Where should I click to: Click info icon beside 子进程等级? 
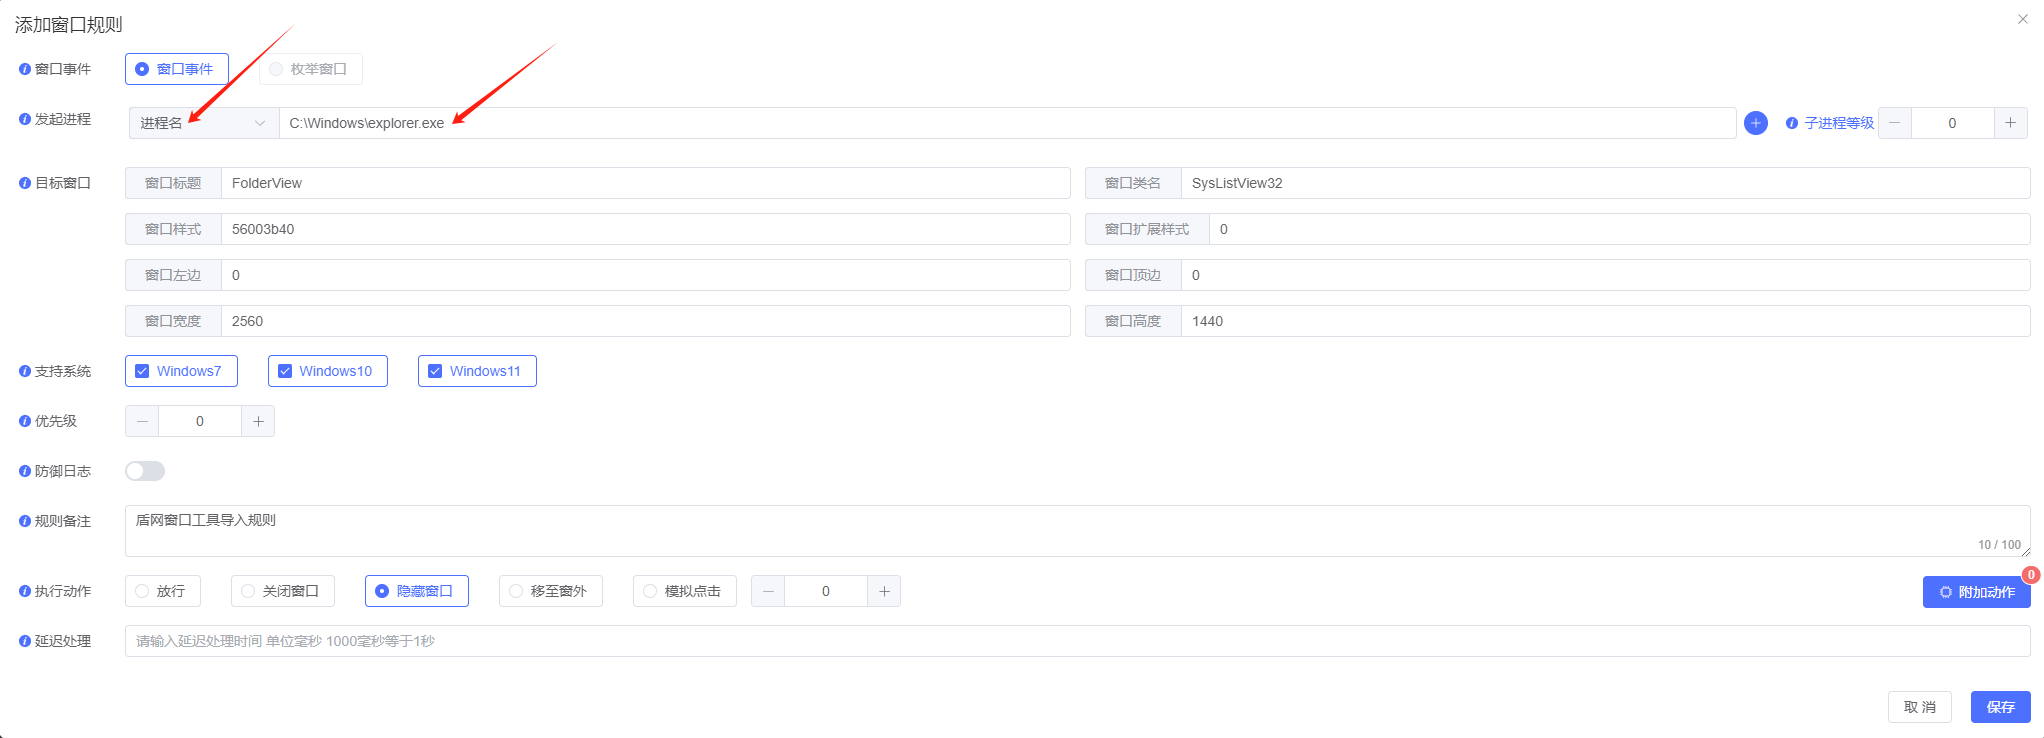pyautogui.click(x=1791, y=123)
